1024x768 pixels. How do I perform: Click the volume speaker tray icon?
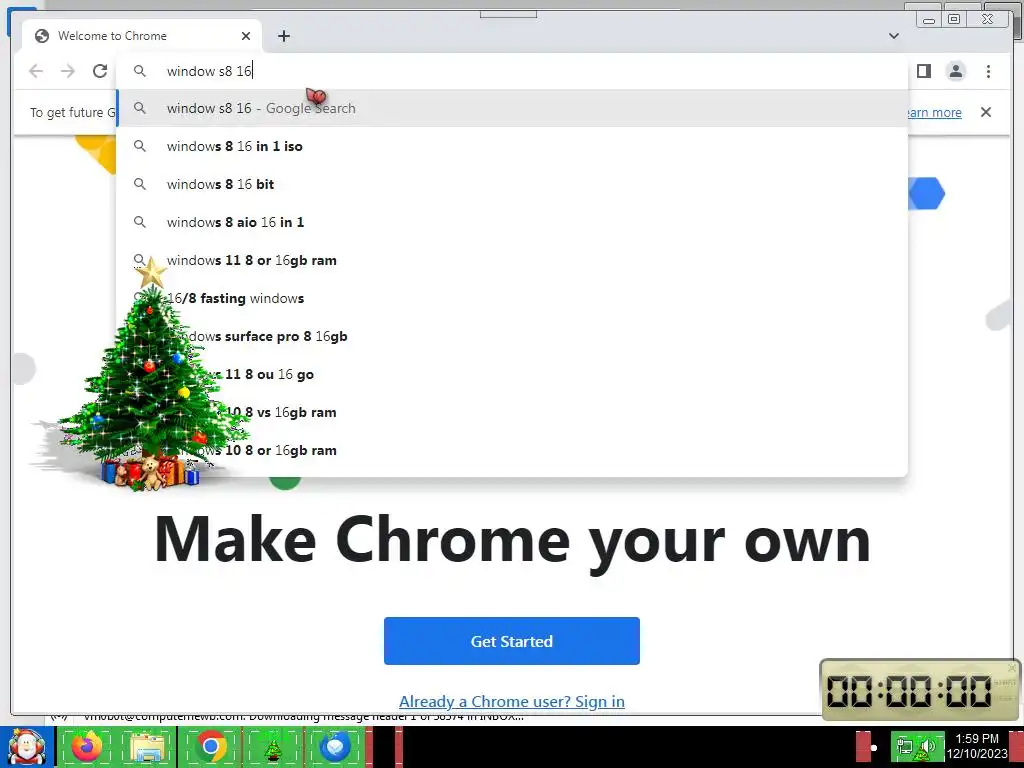click(x=927, y=748)
